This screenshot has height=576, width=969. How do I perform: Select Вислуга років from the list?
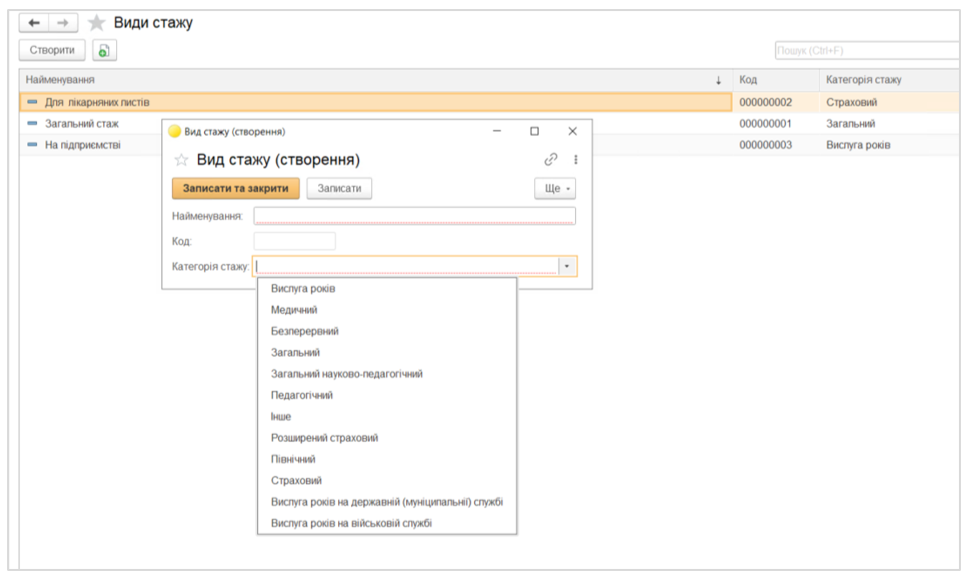[303, 289]
